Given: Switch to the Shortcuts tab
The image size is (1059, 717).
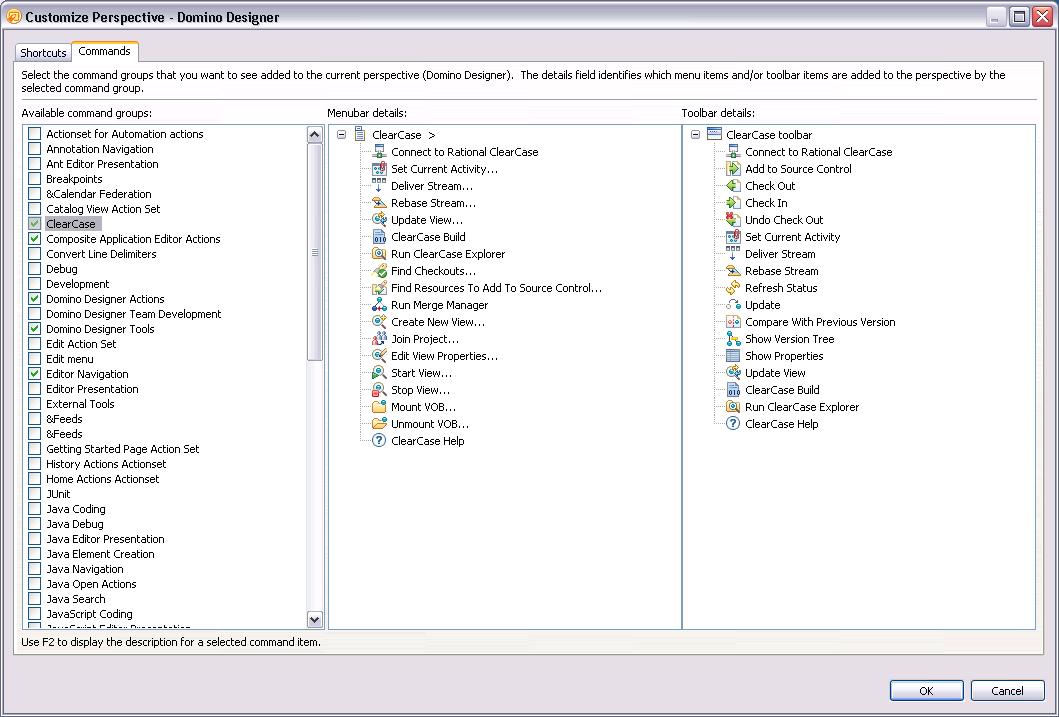Looking at the screenshot, I should pos(43,53).
